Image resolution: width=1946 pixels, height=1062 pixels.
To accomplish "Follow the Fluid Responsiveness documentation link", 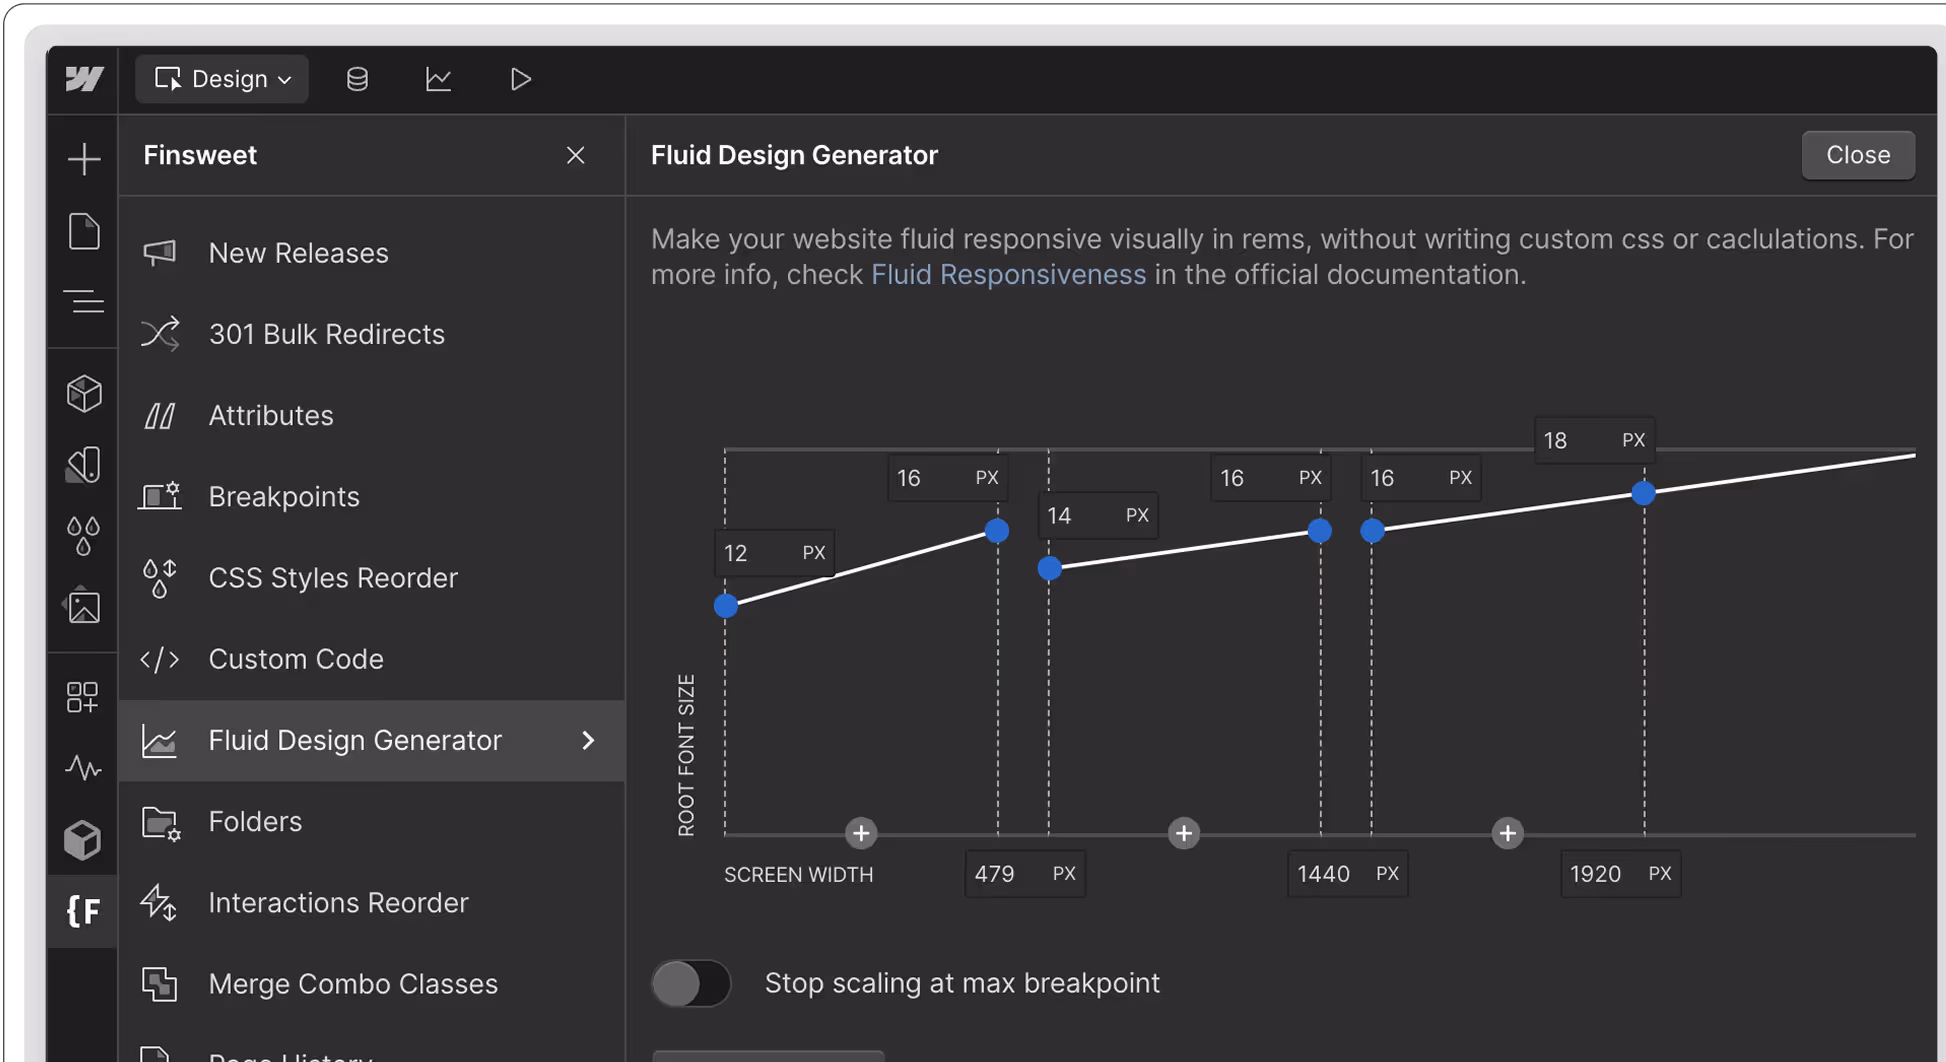I will coord(1008,275).
